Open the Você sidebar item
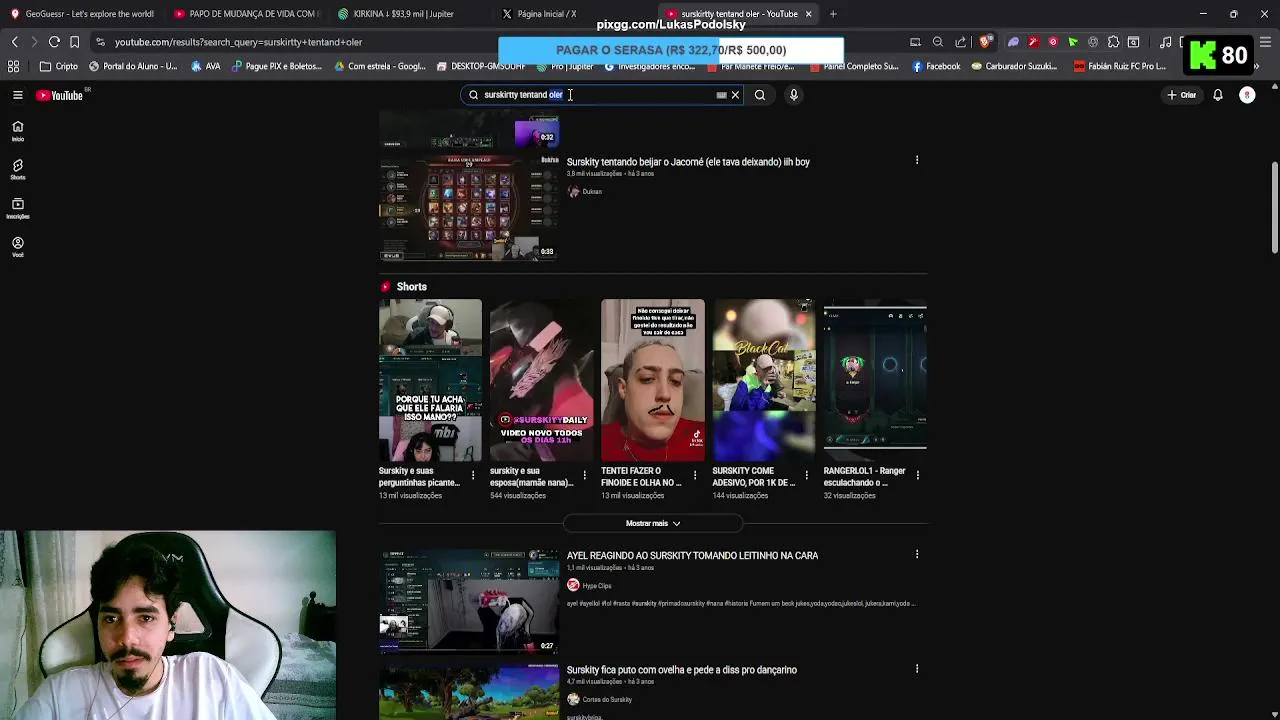 tap(17, 247)
